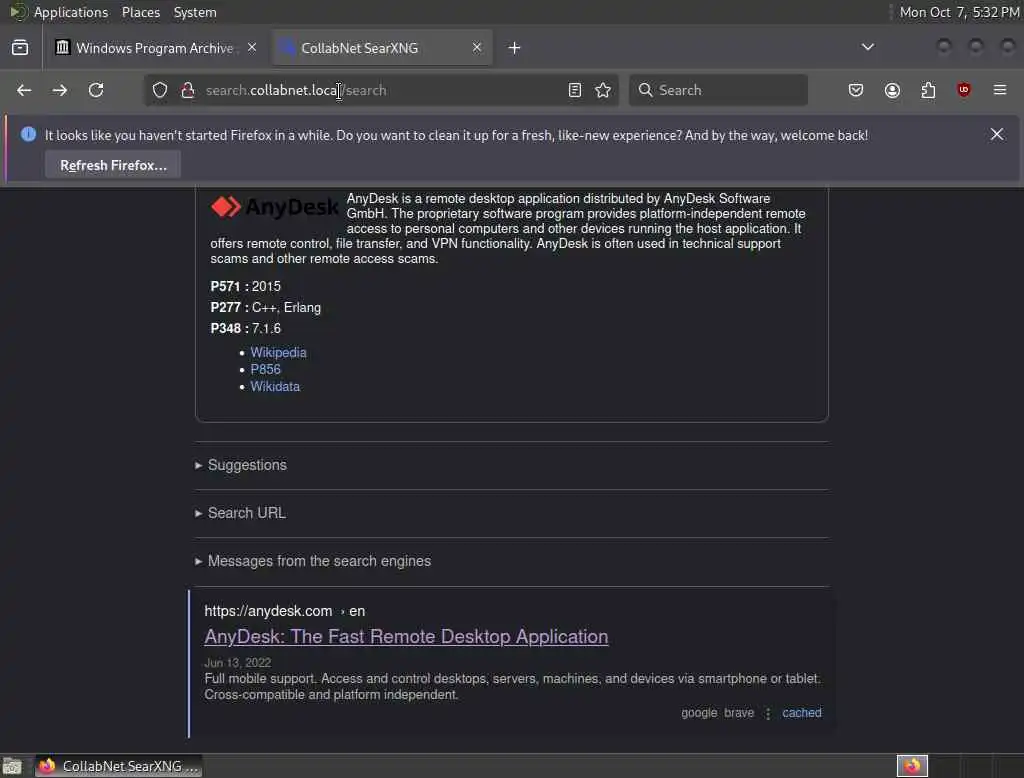
Task: Open the Places menu
Action: pos(141,12)
